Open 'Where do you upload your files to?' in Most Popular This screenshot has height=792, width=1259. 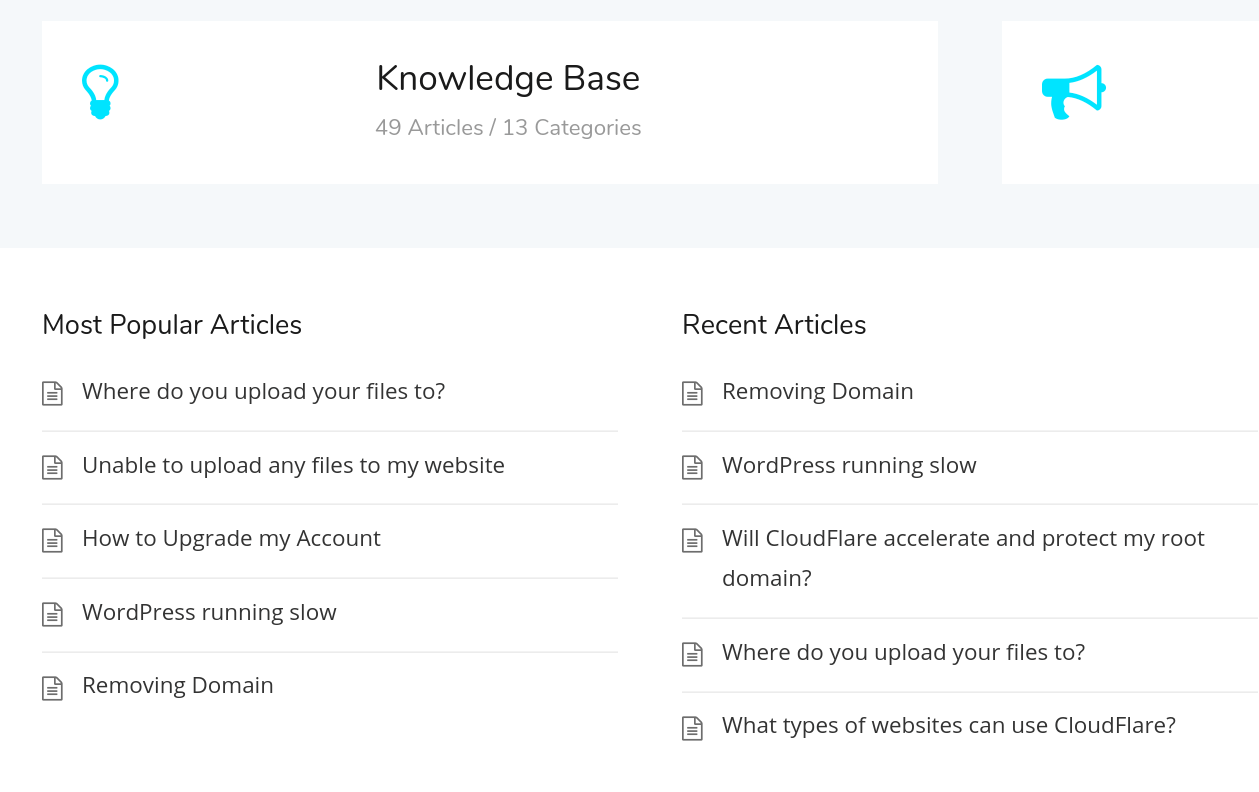click(x=264, y=391)
